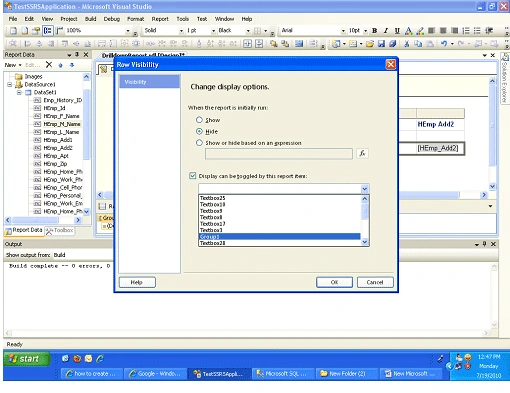Open the Arial font dropdown

click(x=343, y=31)
